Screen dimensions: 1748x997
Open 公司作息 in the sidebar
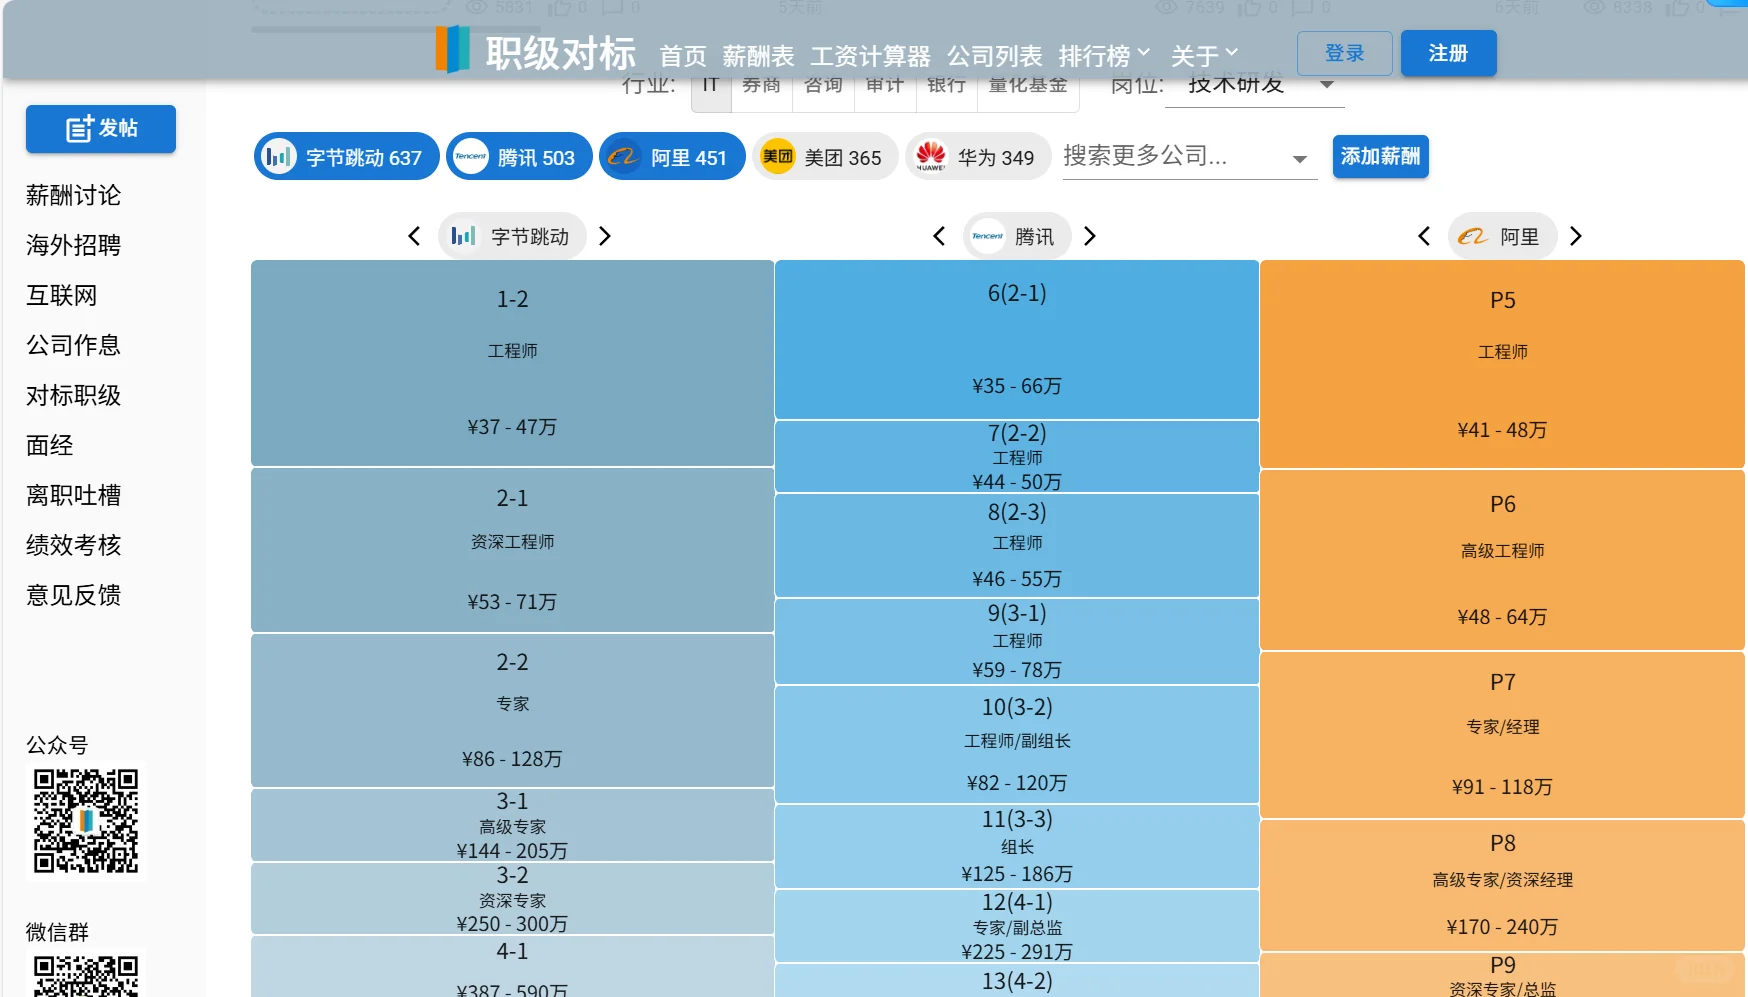click(x=73, y=345)
